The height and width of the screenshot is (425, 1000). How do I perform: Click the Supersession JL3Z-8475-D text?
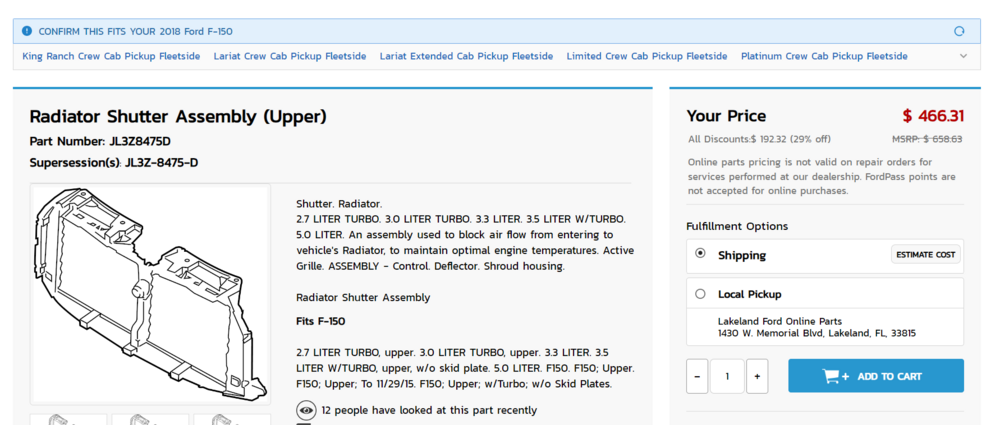114,163
